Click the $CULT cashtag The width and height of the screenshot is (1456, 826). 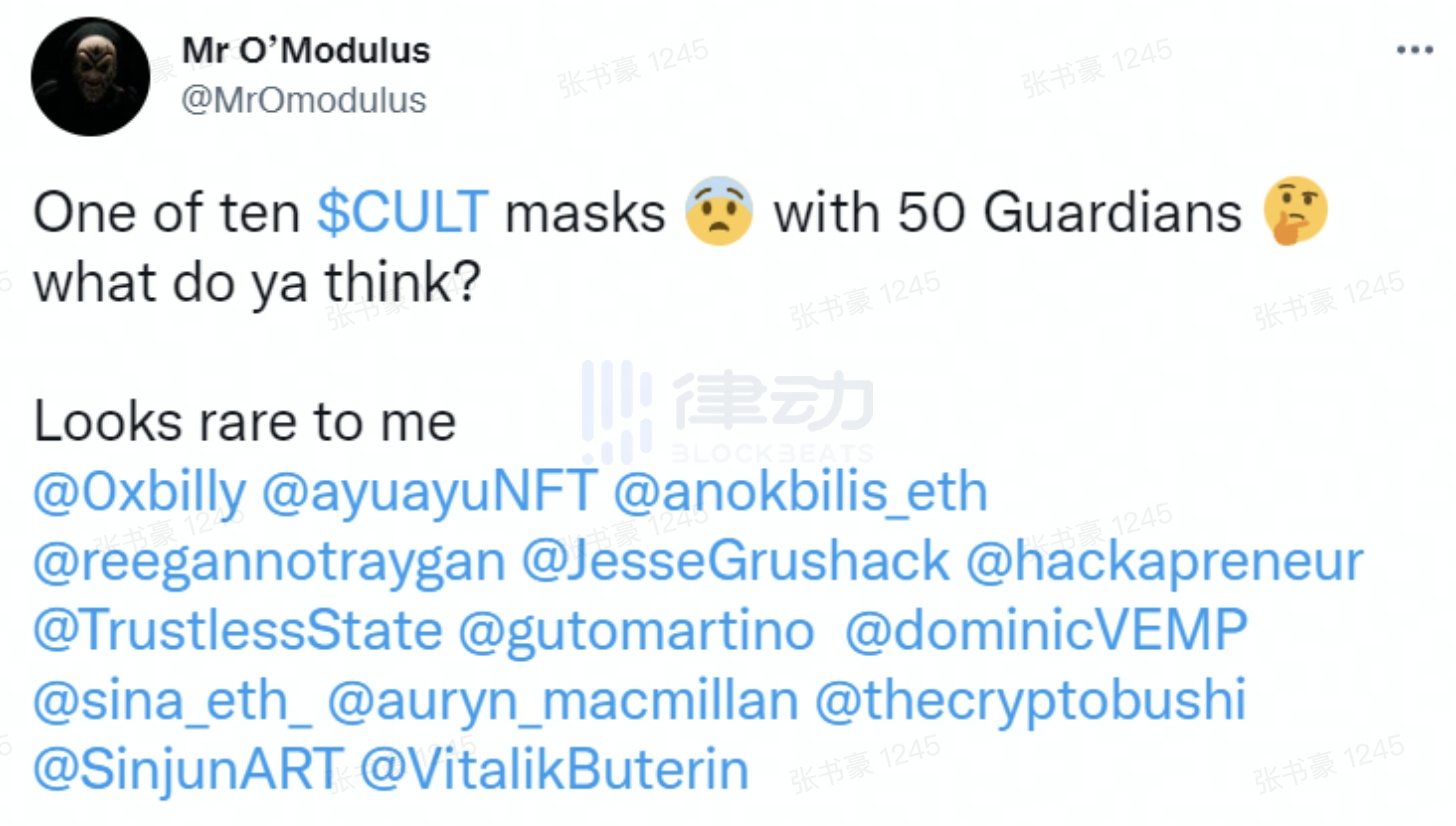click(x=403, y=212)
